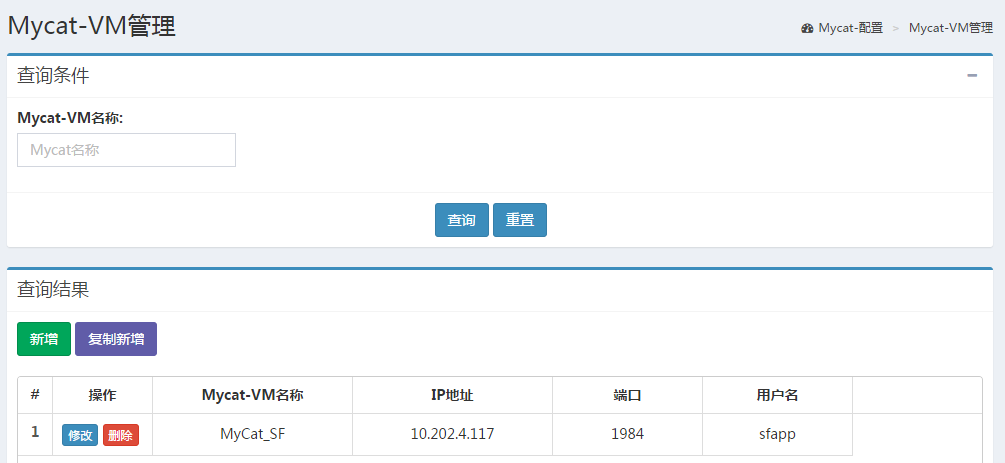Collapse the 查询条件 panel with minus icon
This screenshot has height=463, width=1005.
[x=972, y=76]
